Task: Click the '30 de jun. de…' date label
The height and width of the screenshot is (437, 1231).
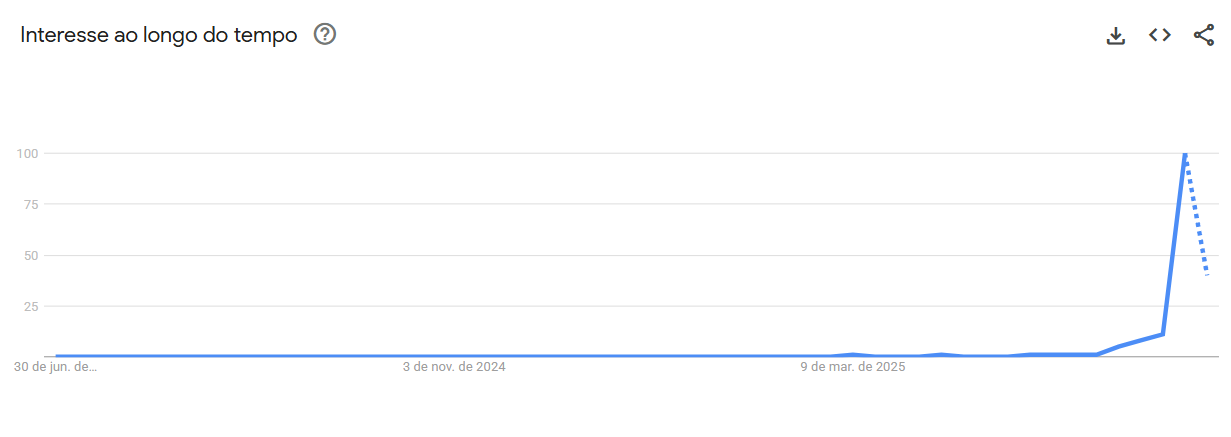Action: tap(56, 367)
